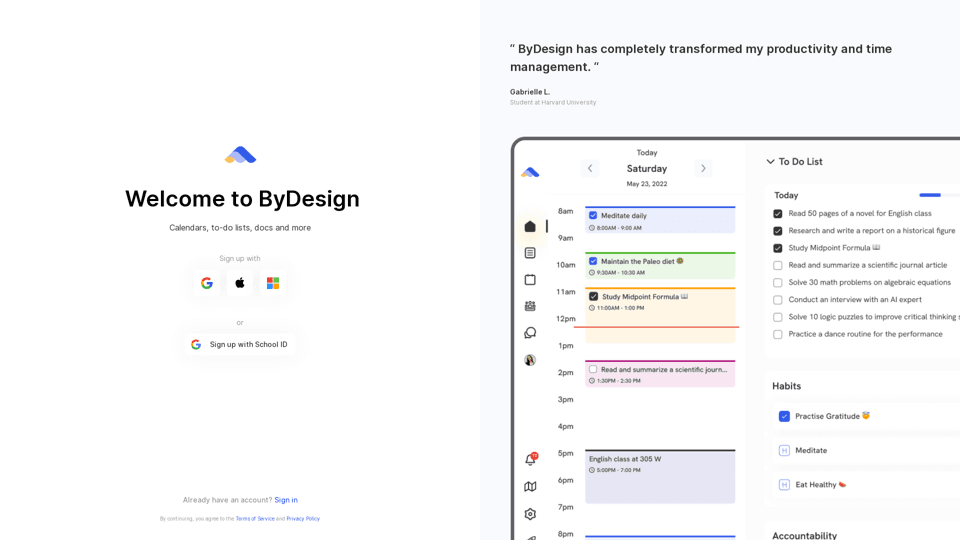Sign up with the Apple icon
The width and height of the screenshot is (960, 540).
point(240,283)
